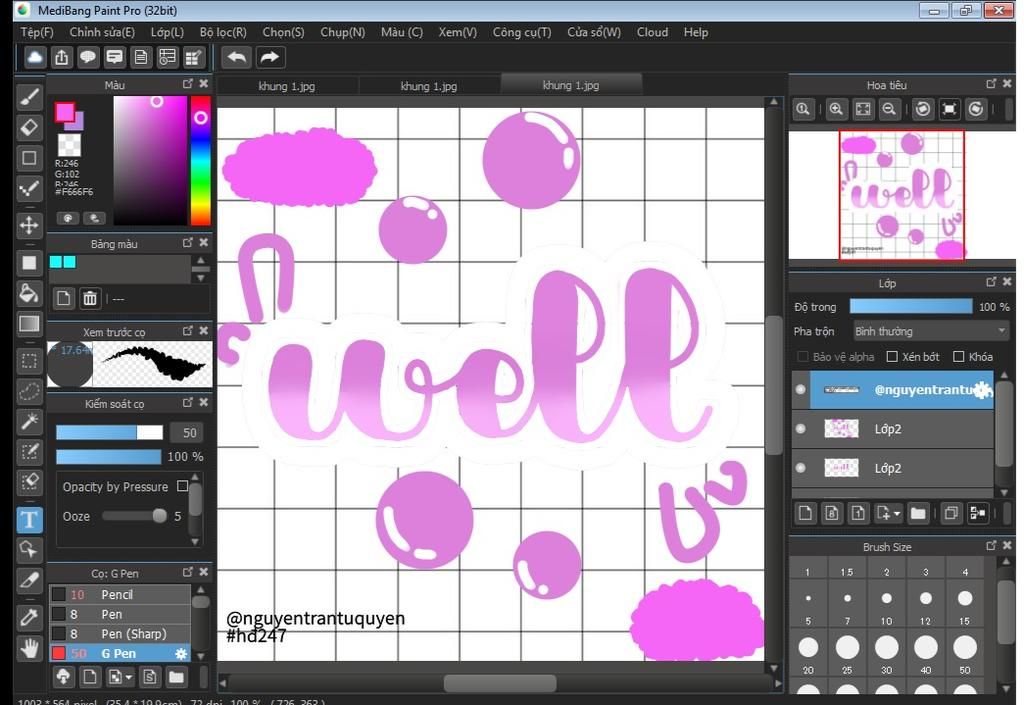Screen dimensions: 1024x705
Task: Toggle the Xén bớt clipping checkbox
Action: point(892,356)
